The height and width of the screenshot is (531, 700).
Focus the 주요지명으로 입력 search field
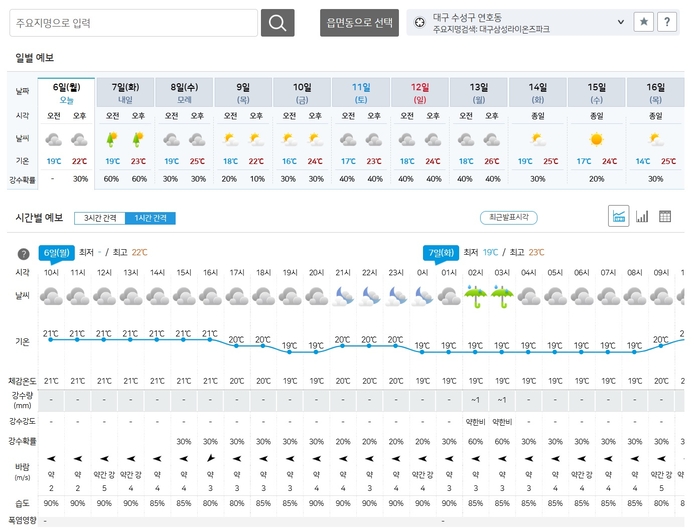[134, 23]
